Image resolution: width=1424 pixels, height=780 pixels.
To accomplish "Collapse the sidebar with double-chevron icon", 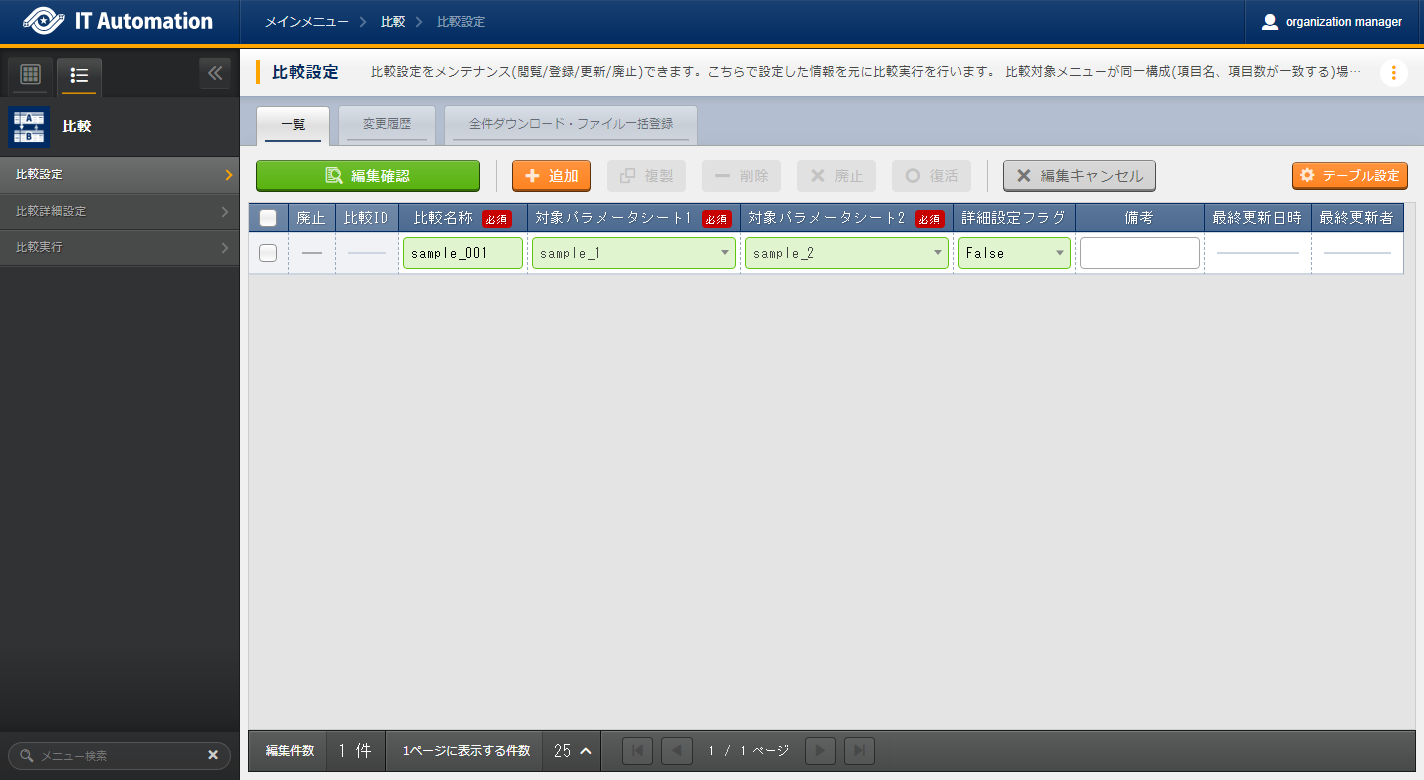I will (x=214, y=74).
